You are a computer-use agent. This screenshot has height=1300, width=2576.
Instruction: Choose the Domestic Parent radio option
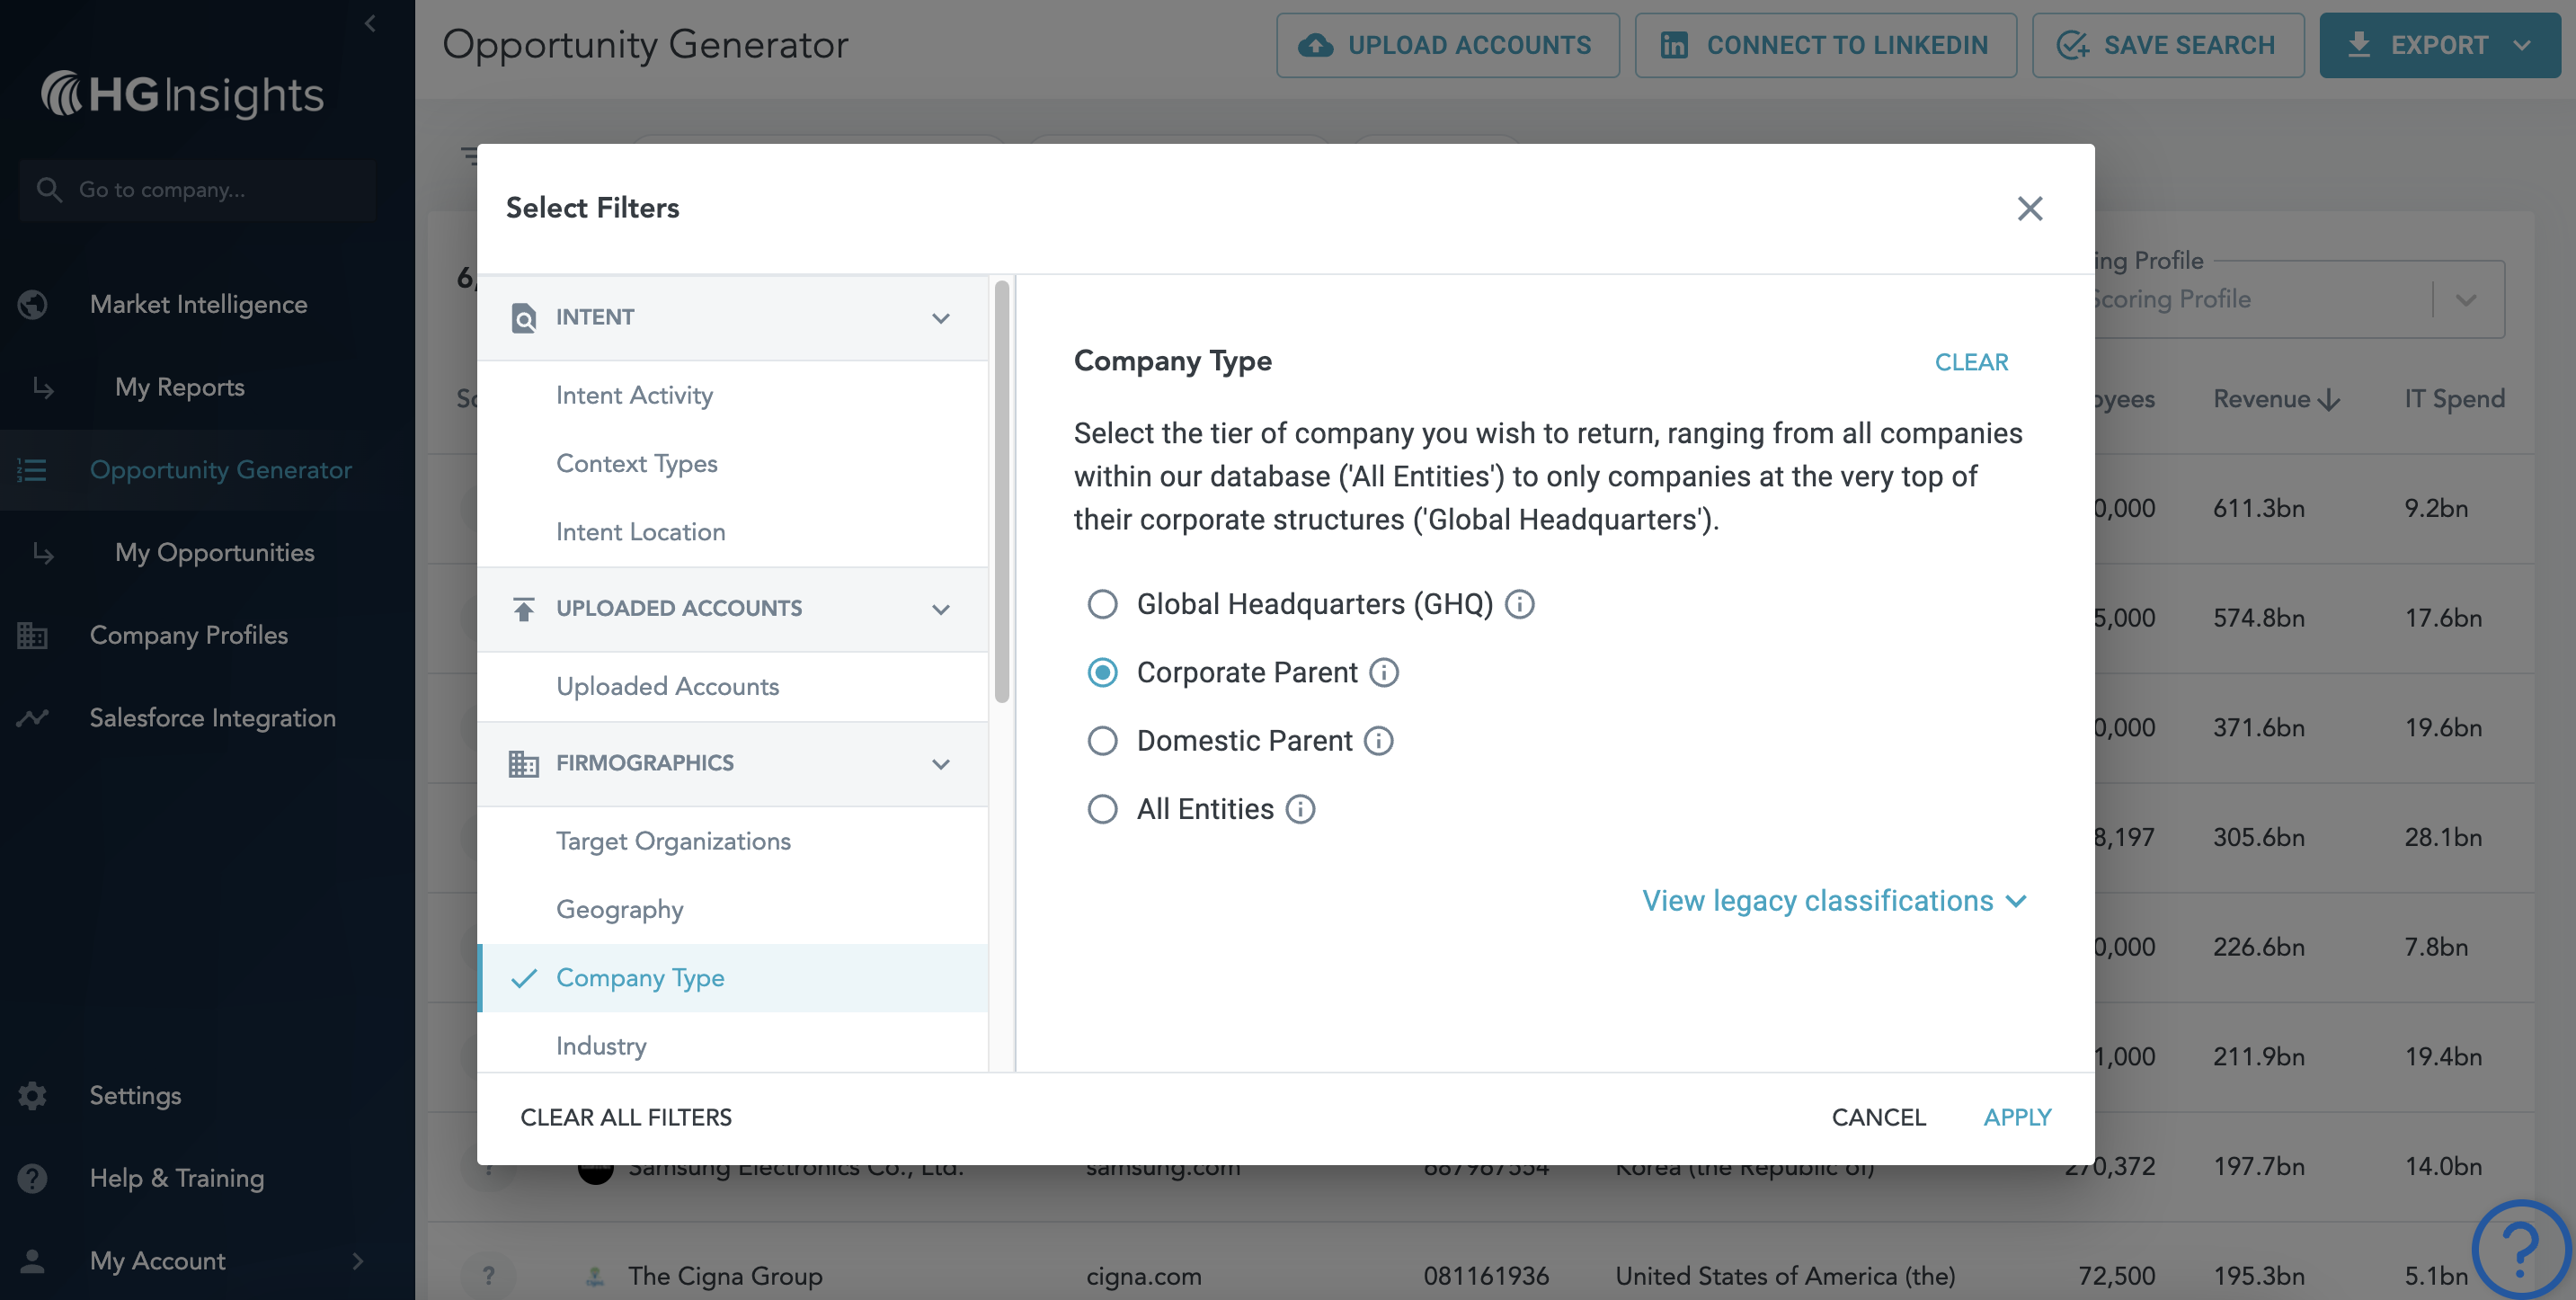(x=1102, y=741)
